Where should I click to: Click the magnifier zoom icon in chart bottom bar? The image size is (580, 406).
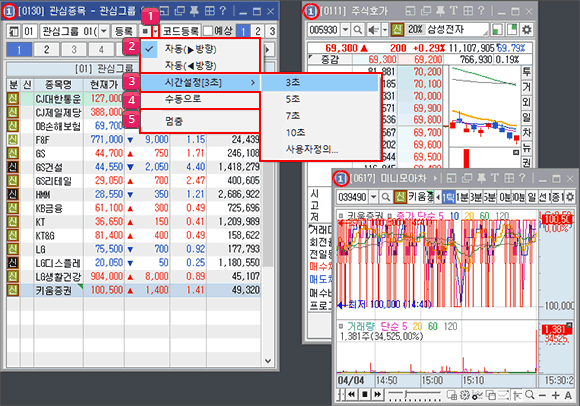(530, 395)
